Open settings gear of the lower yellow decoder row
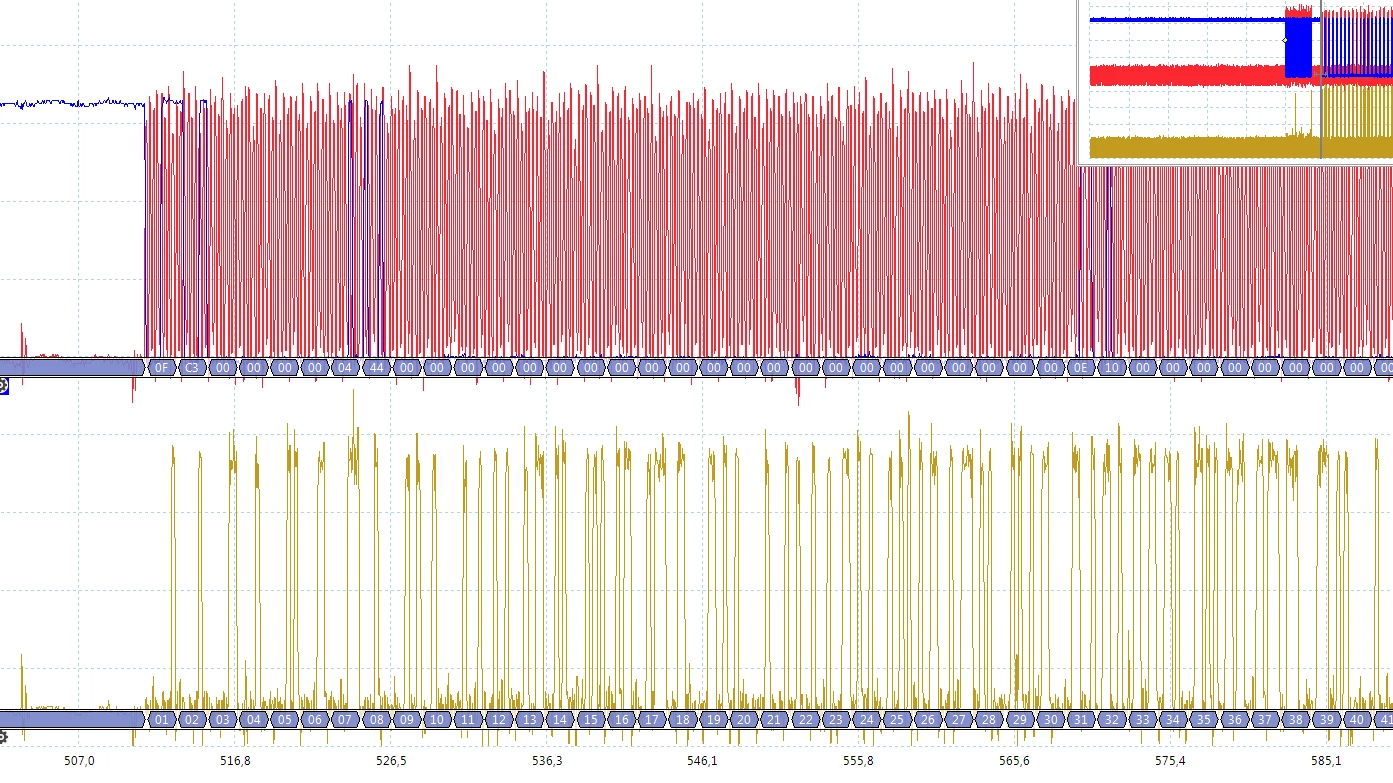Viewport: 1393px width, 783px height. click(x=3, y=737)
